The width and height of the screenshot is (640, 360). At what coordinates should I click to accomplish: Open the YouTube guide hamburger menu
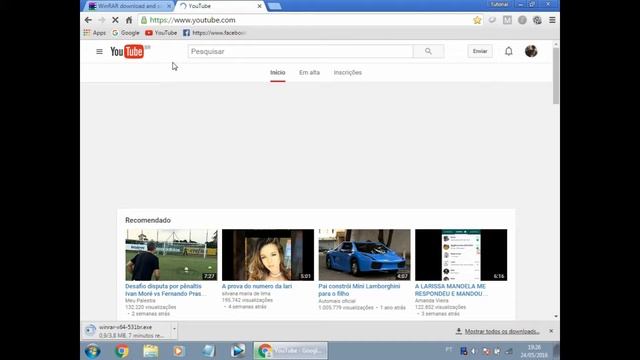99,51
